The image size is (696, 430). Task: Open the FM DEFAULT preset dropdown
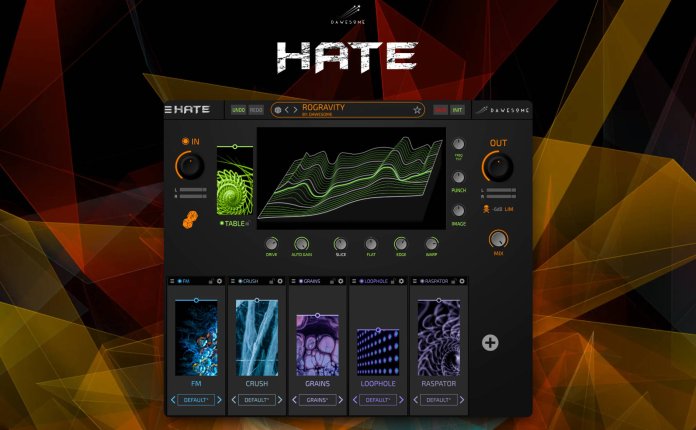(196, 400)
